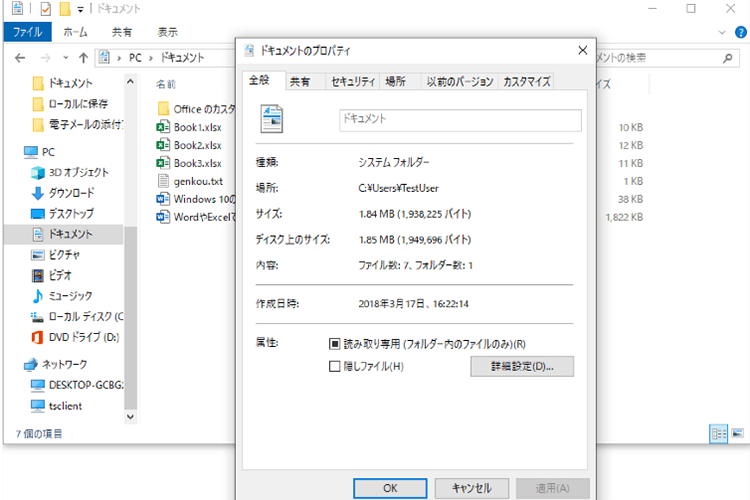This screenshot has width=750, height=500.
Task: Confirm with the OK button
Action: [390, 488]
